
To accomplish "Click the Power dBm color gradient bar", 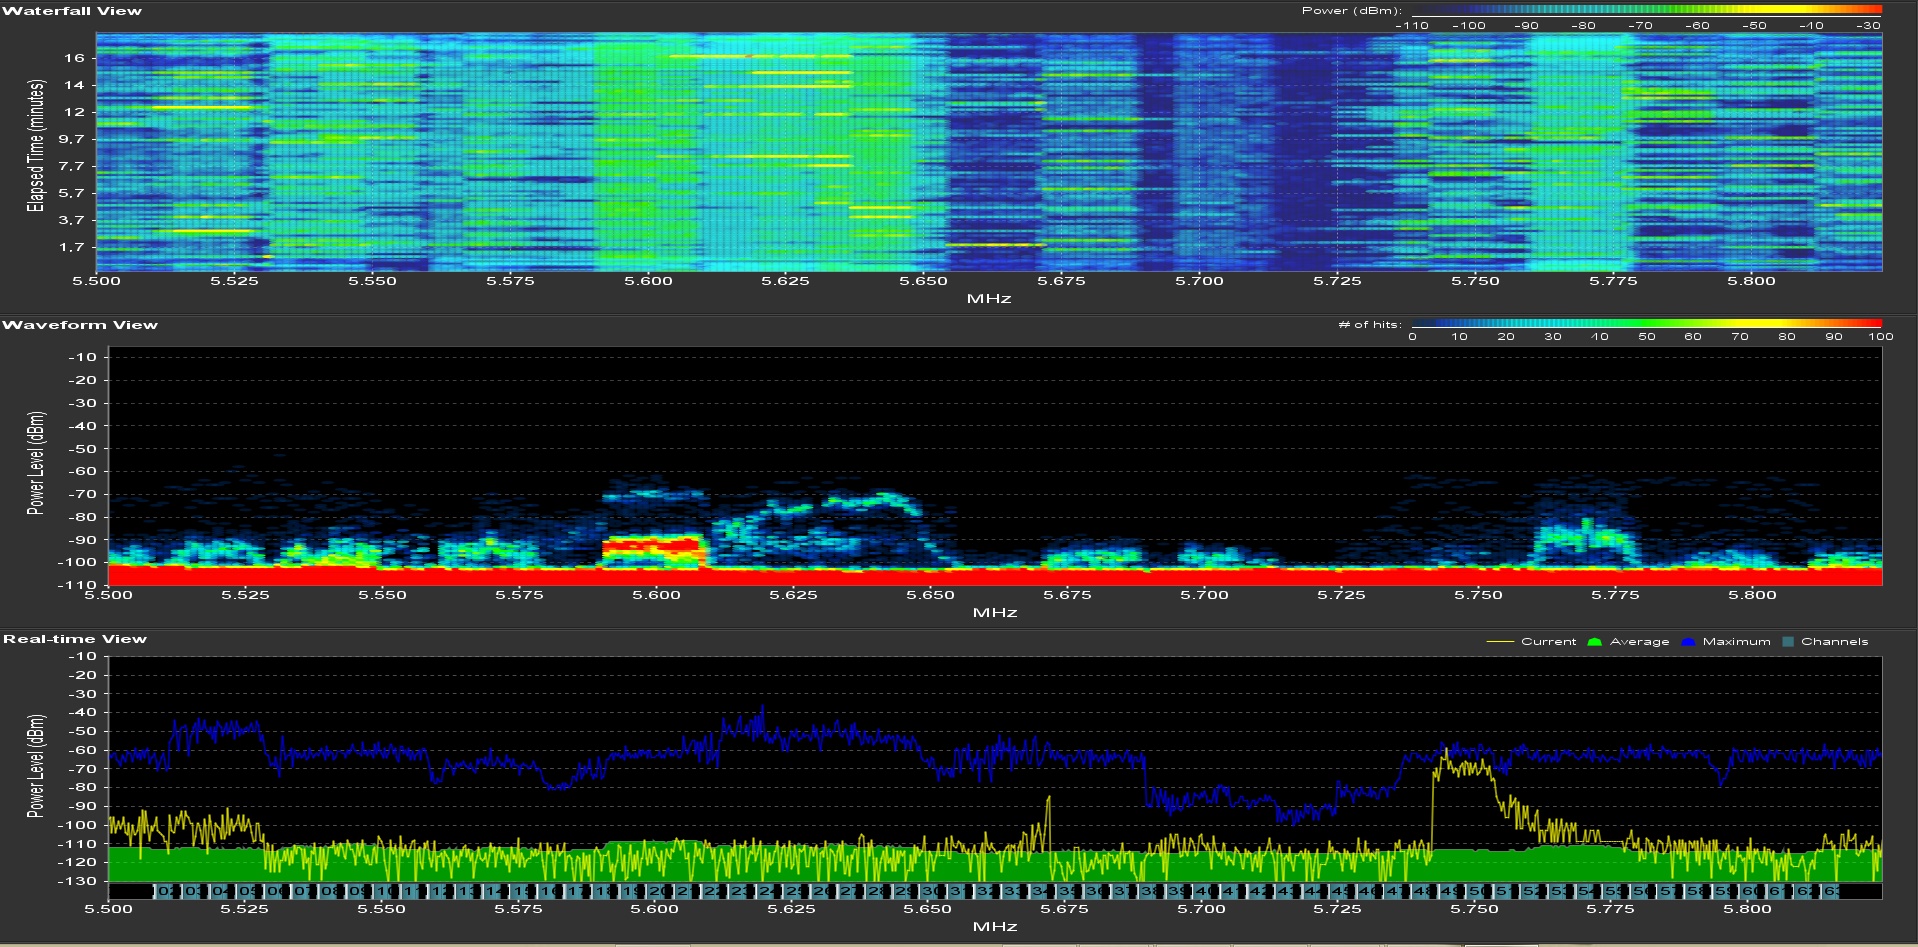I will pos(1645,11).
